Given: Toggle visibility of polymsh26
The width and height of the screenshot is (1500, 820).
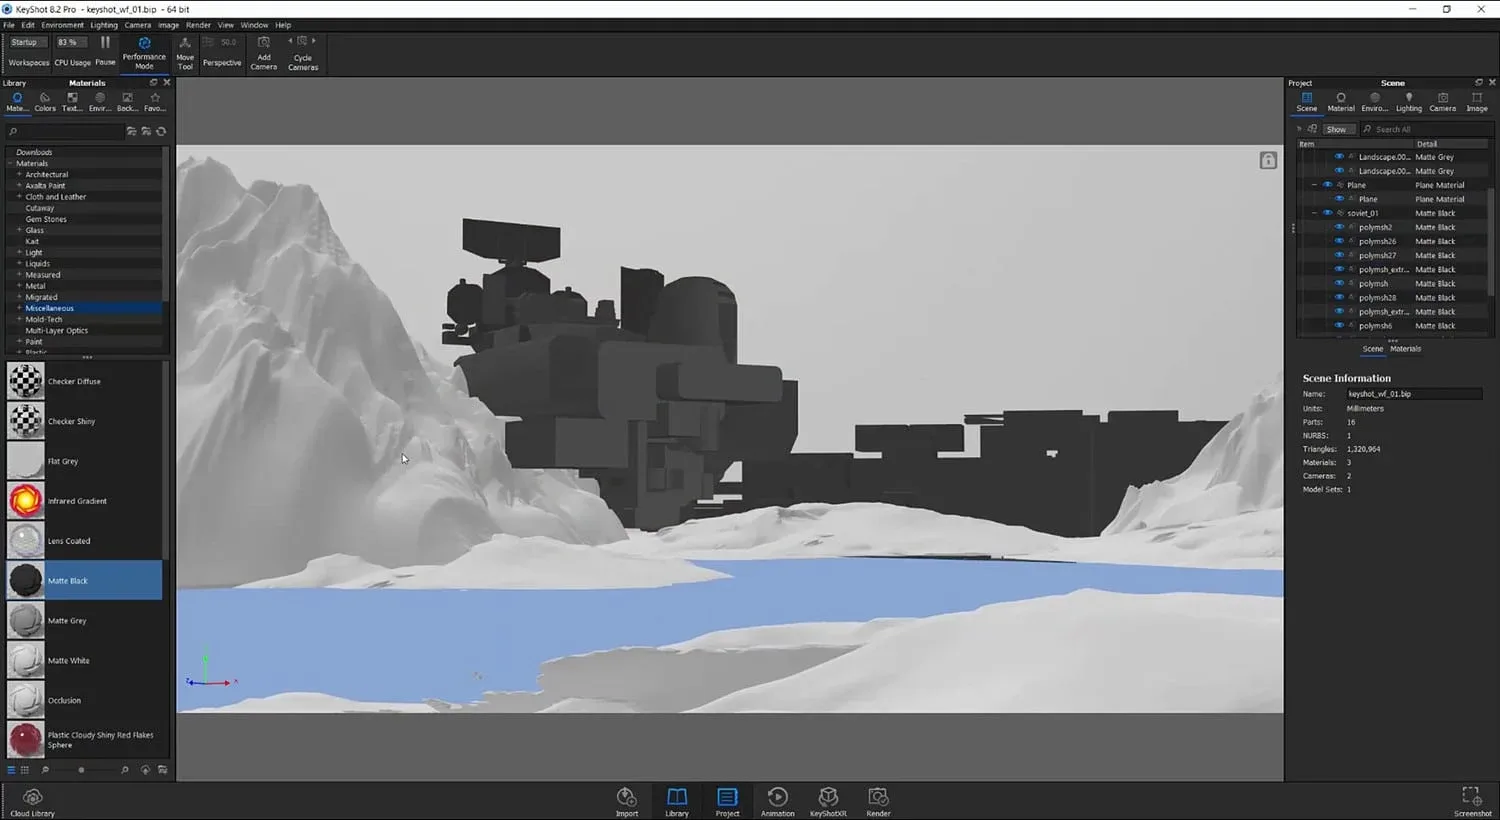Looking at the screenshot, I should [x=1339, y=241].
